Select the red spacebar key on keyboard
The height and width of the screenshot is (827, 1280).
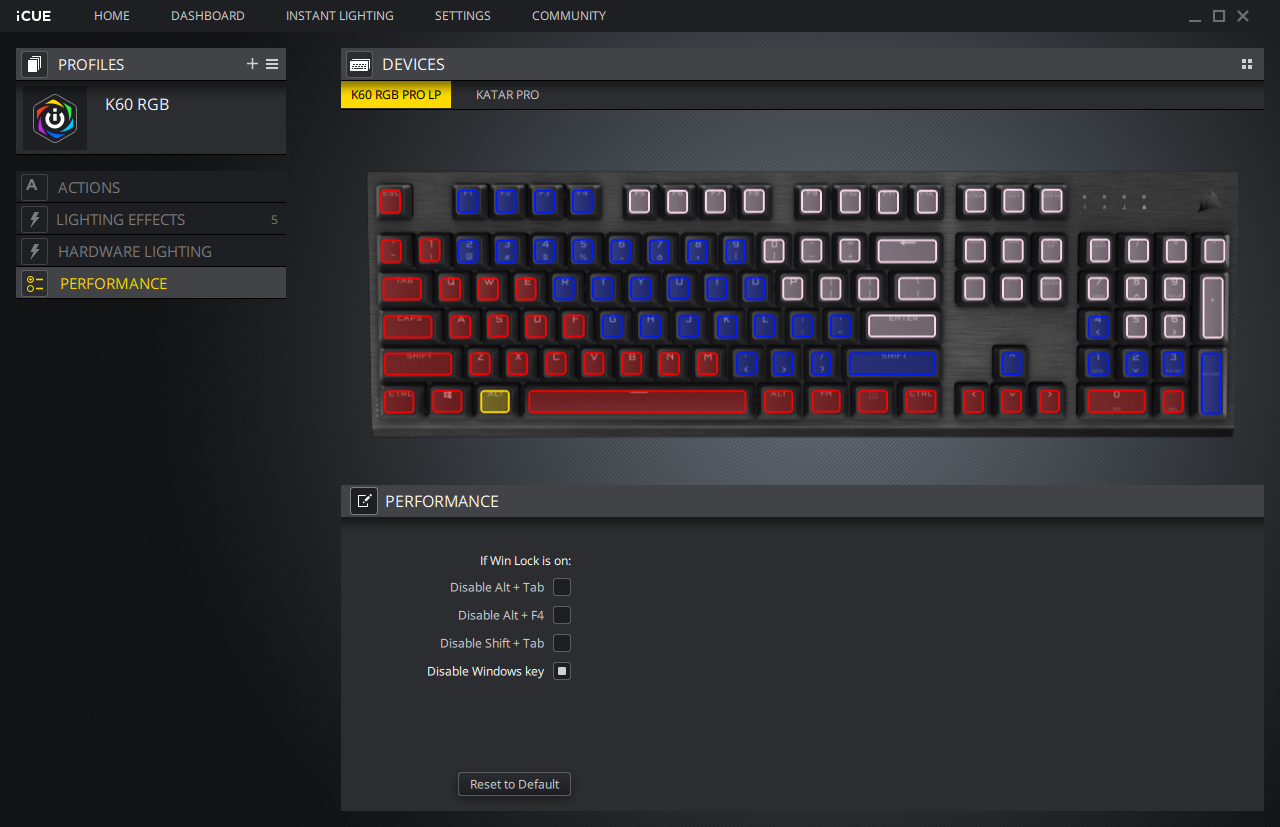pos(638,401)
